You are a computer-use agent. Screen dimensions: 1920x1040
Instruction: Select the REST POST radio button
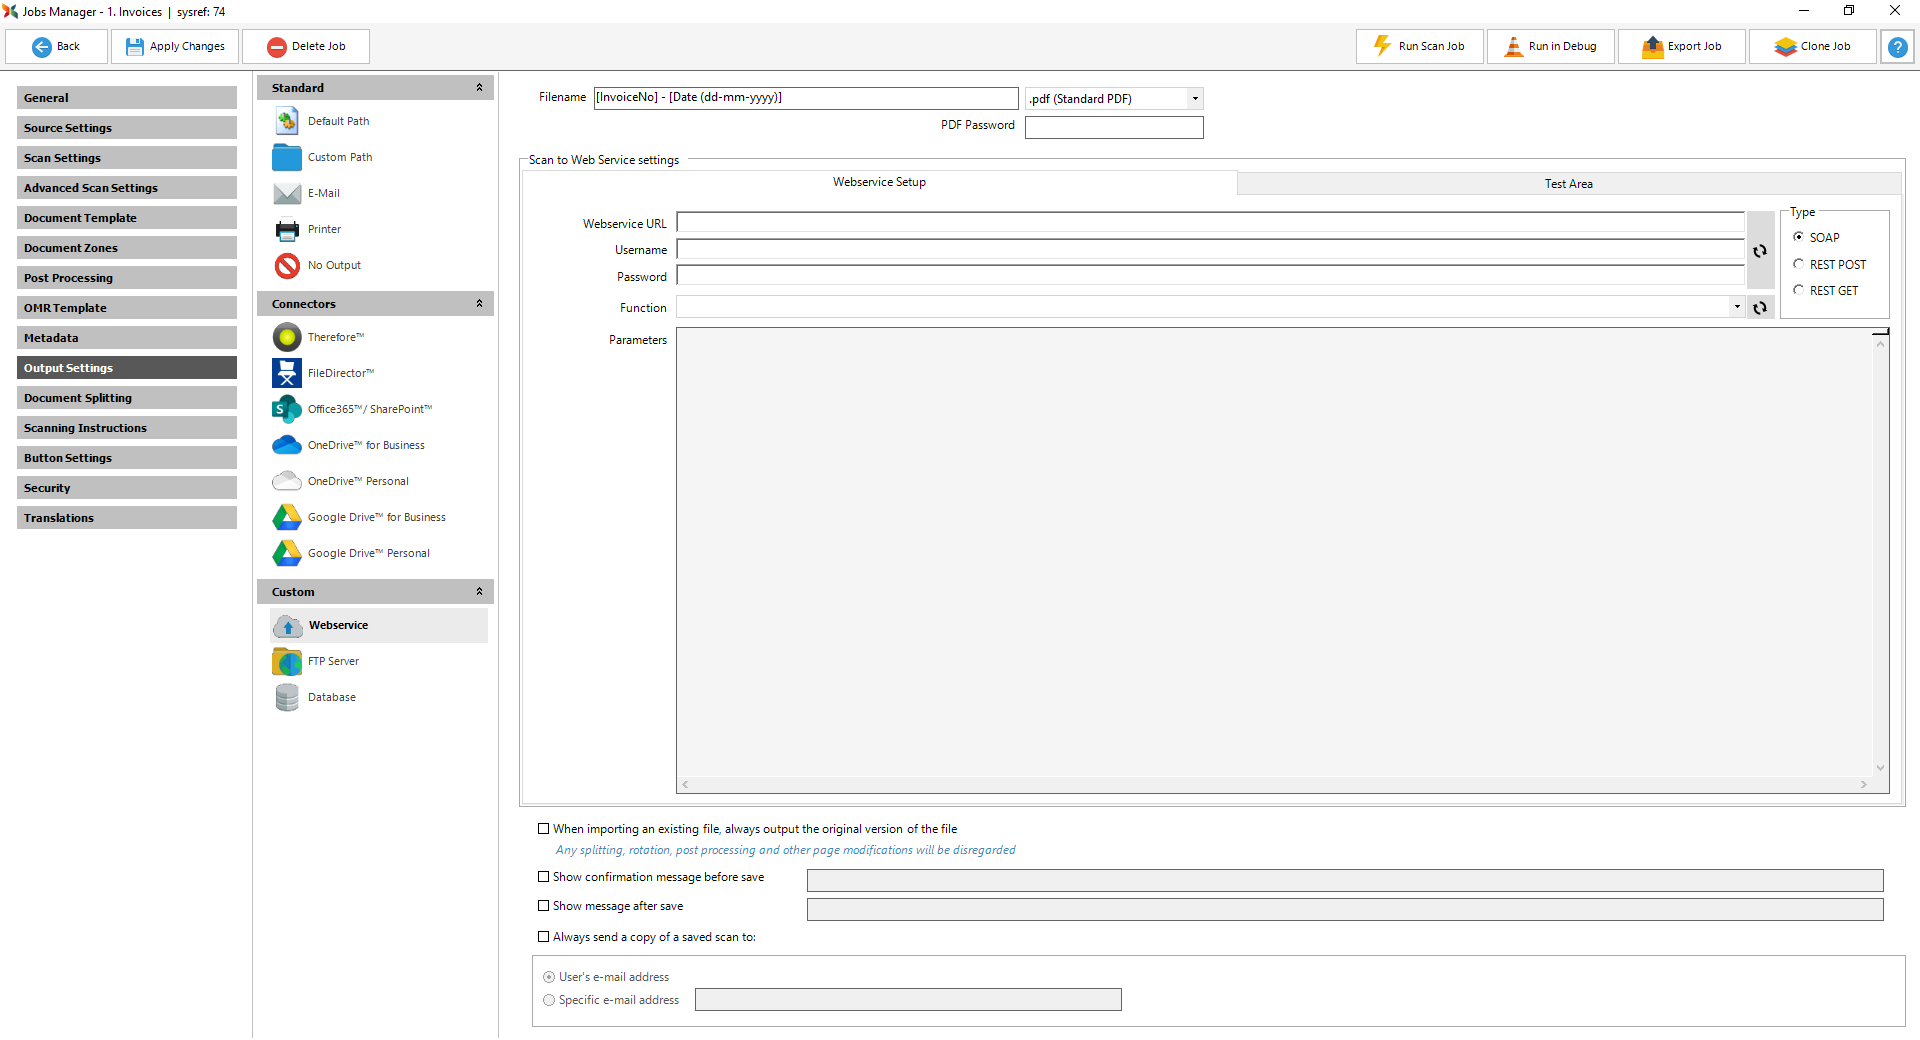[x=1799, y=264]
